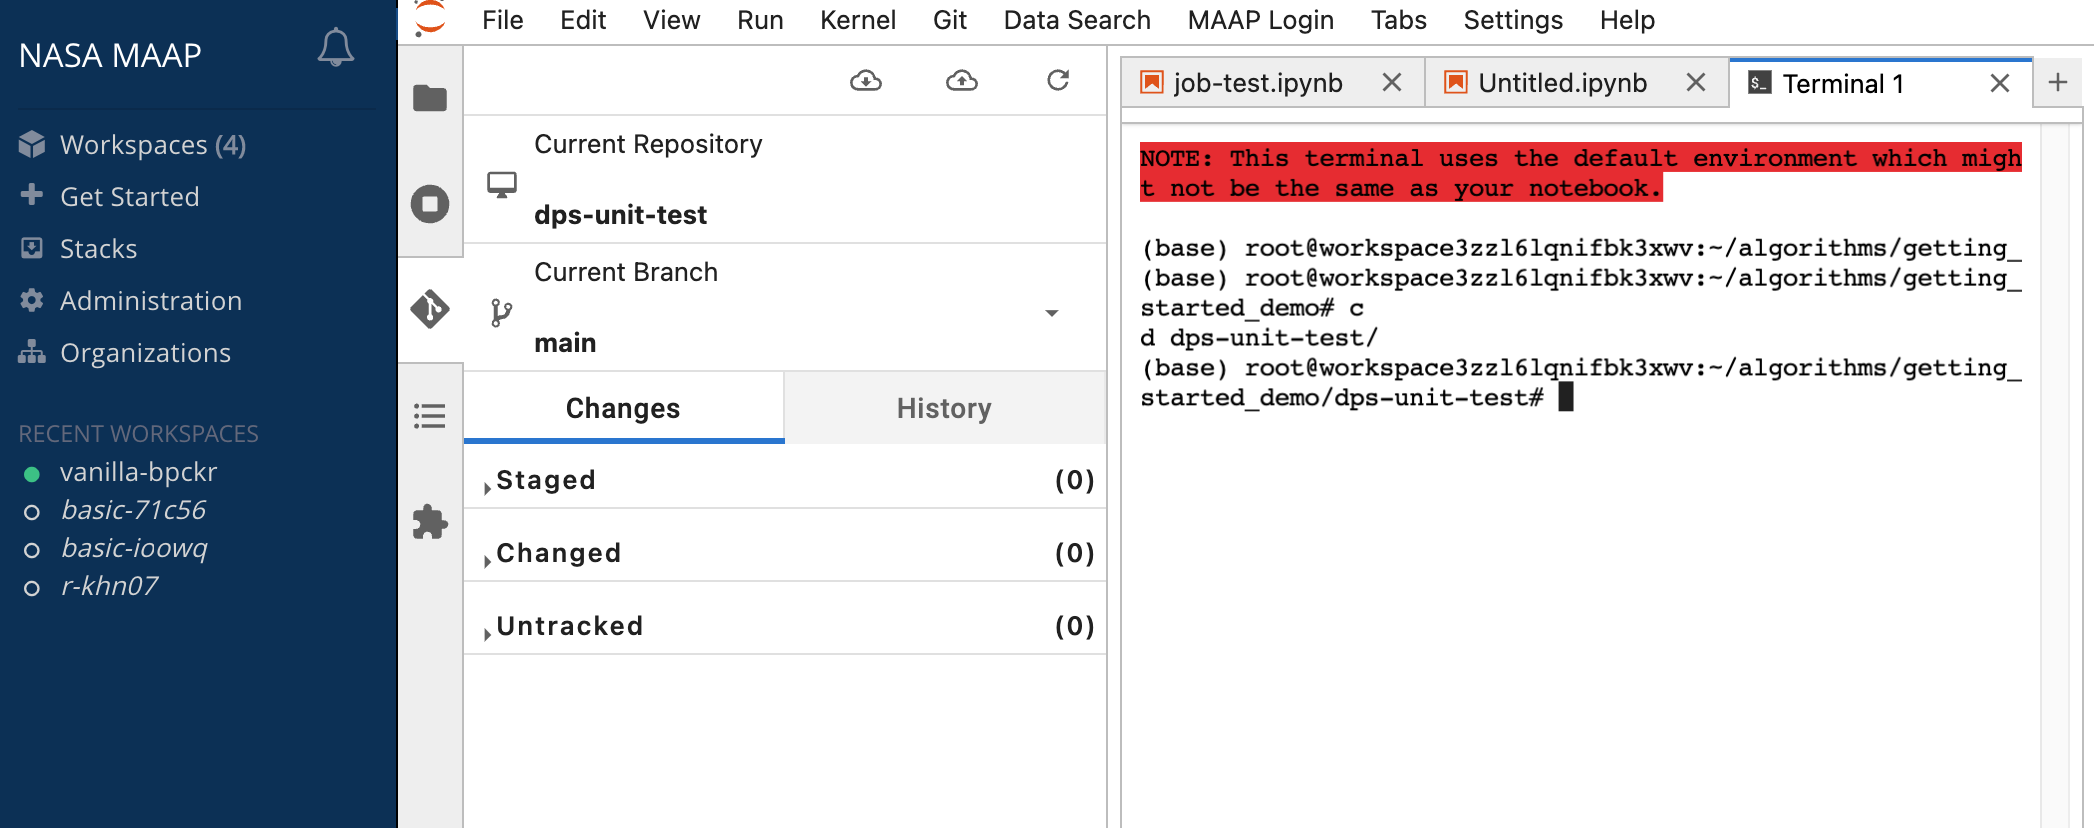
Task: Click the Jupyter logo icon
Action: [431, 18]
